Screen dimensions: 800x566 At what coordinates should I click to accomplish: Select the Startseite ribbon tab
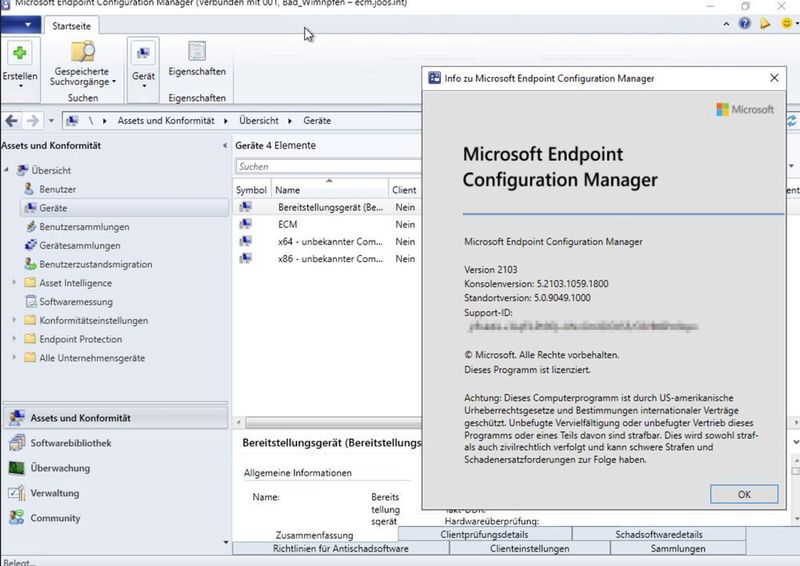click(x=71, y=26)
